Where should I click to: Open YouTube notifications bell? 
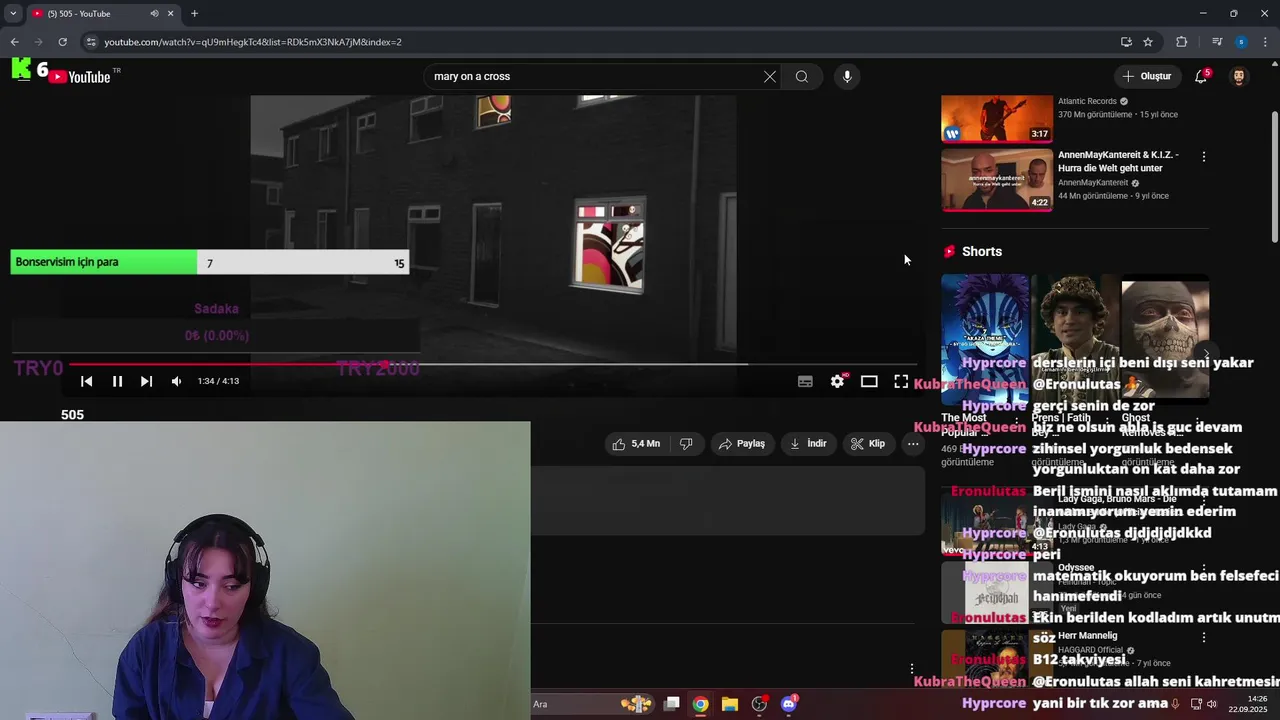[x=1201, y=76]
